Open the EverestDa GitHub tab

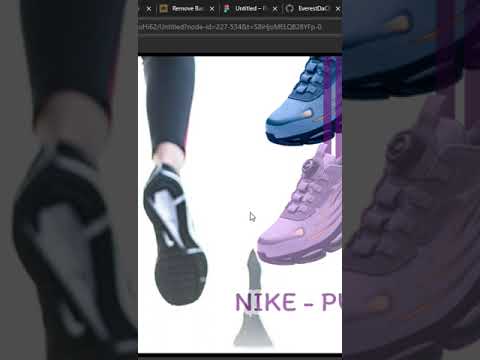[x=313, y=9]
